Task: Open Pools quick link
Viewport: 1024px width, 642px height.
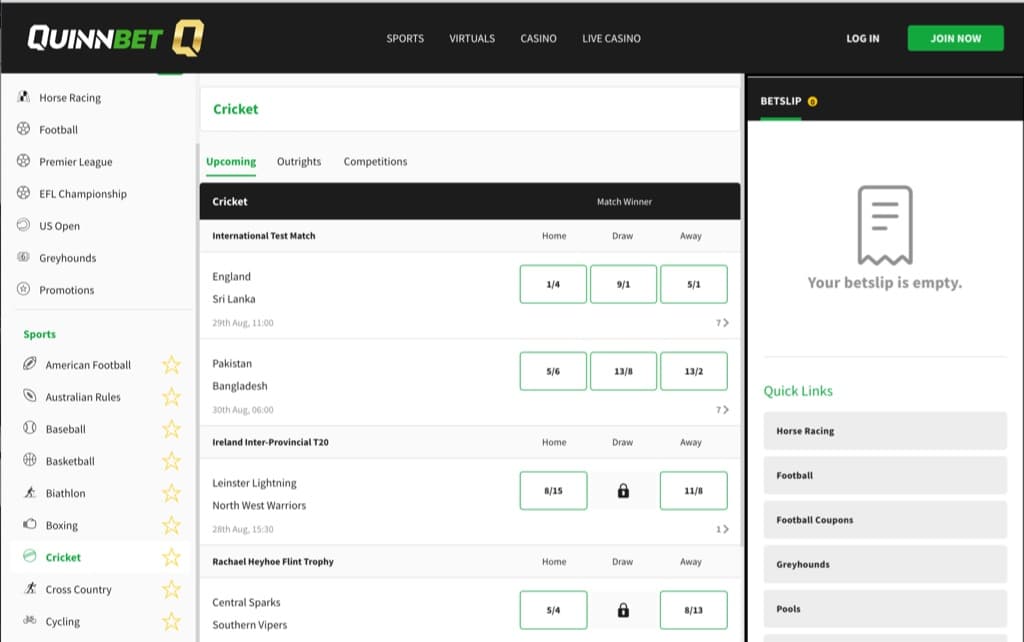Action: coord(885,609)
